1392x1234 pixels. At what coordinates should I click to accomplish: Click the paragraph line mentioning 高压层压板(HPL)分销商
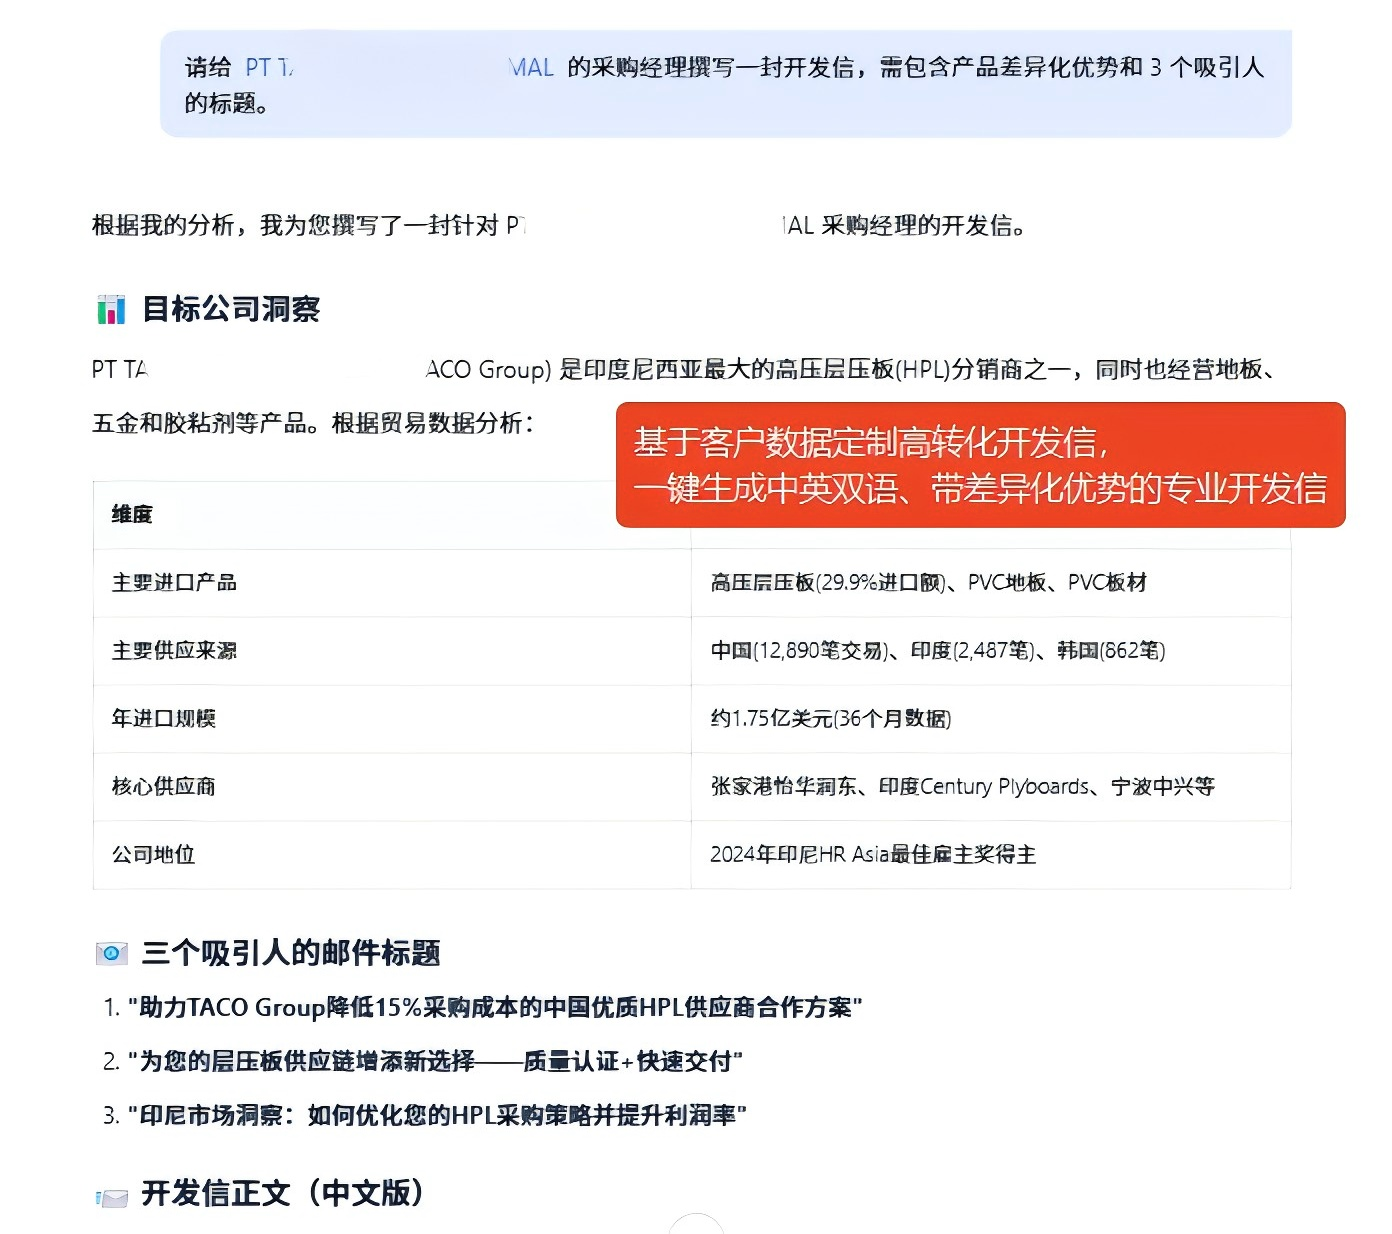684,370
